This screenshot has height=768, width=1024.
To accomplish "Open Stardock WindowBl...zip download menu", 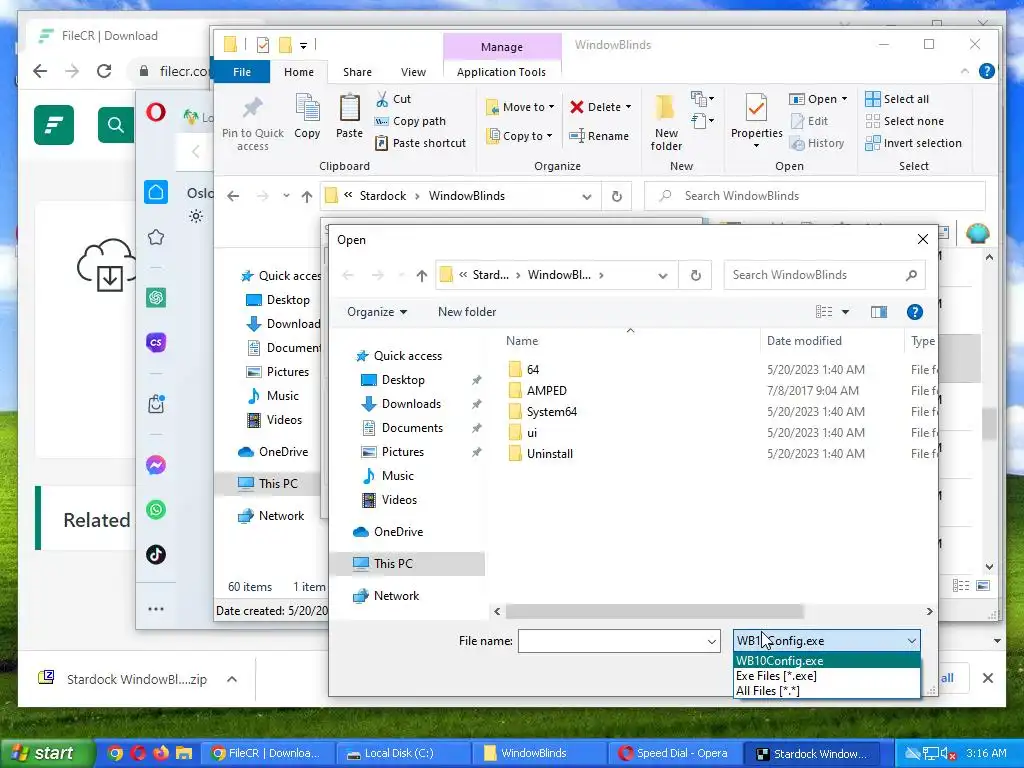I will click(x=232, y=679).
